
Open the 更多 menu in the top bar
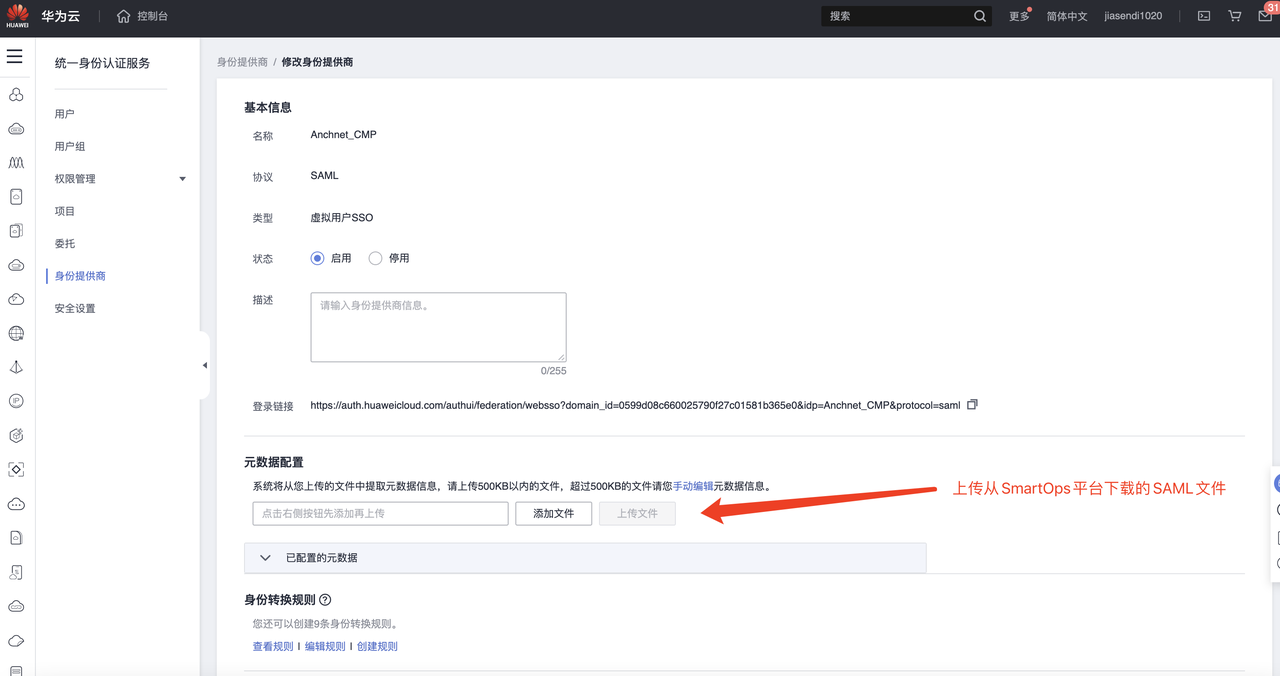point(1019,16)
